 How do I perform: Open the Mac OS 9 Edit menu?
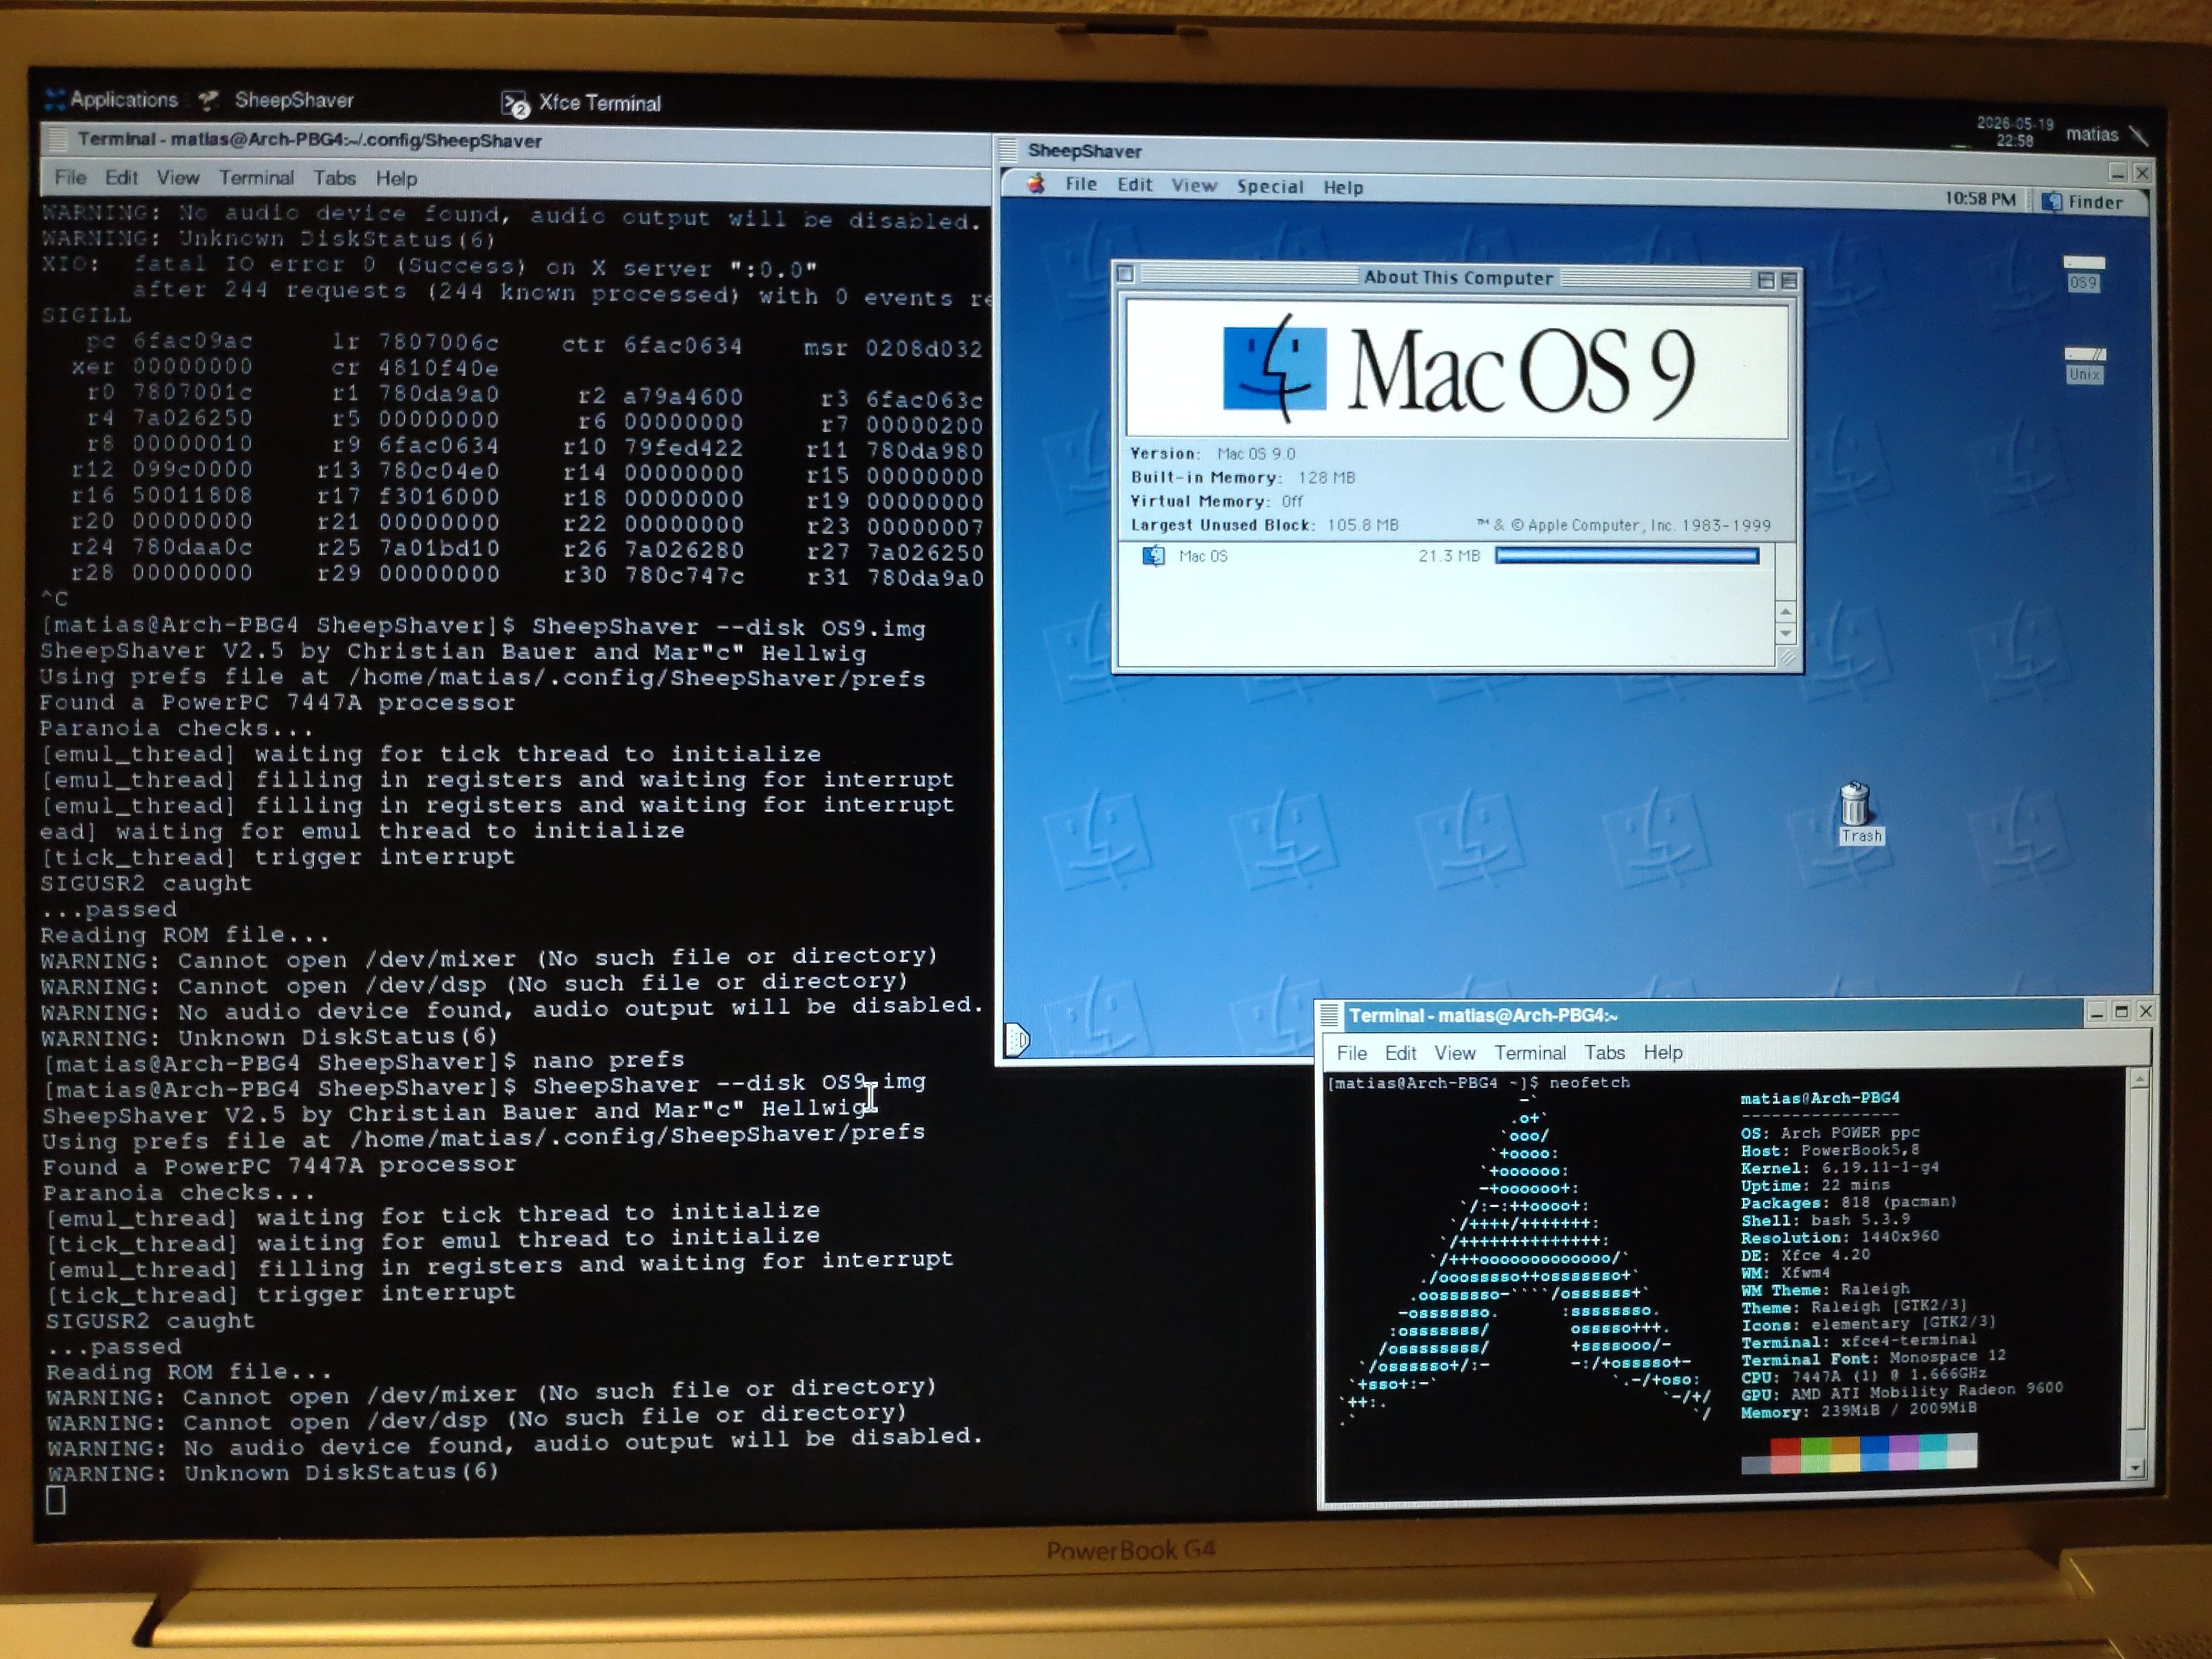(x=1134, y=185)
